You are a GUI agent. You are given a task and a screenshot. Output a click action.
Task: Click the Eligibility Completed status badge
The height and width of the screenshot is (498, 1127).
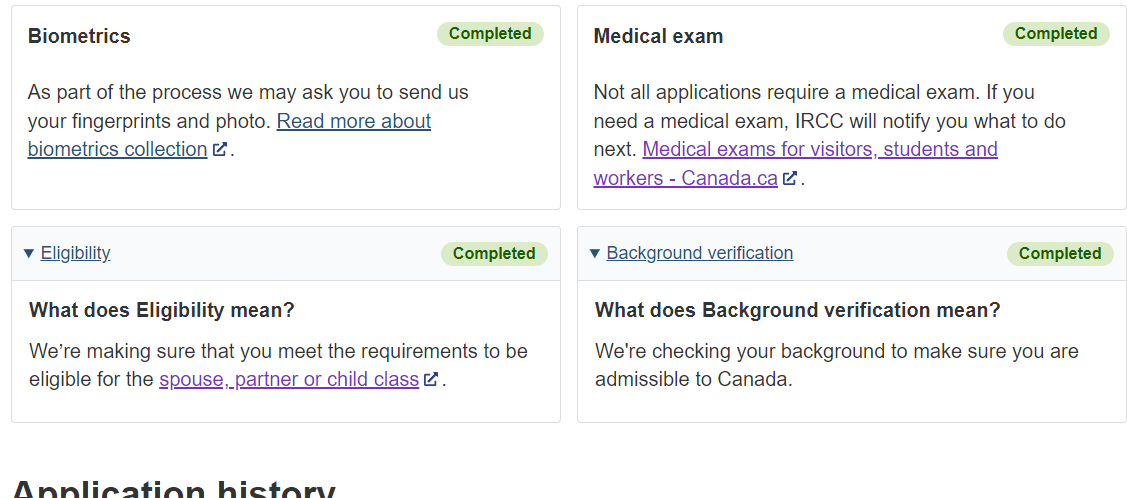(x=494, y=254)
